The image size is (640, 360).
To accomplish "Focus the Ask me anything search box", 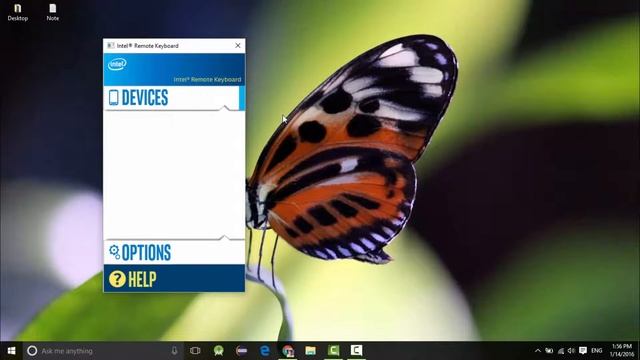I will point(103,351).
